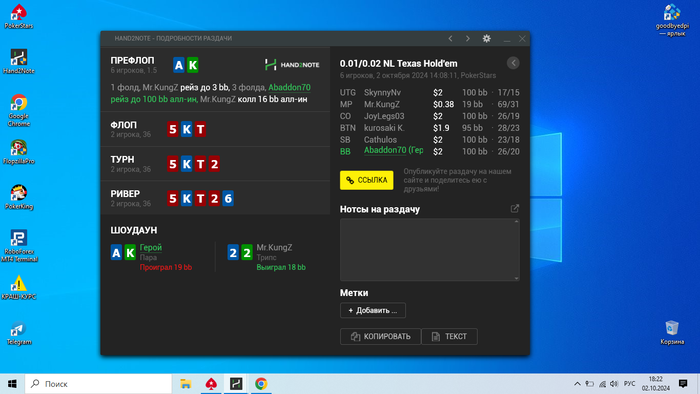Click the РИВЕР section heading
The height and width of the screenshot is (394, 700).
125,194
